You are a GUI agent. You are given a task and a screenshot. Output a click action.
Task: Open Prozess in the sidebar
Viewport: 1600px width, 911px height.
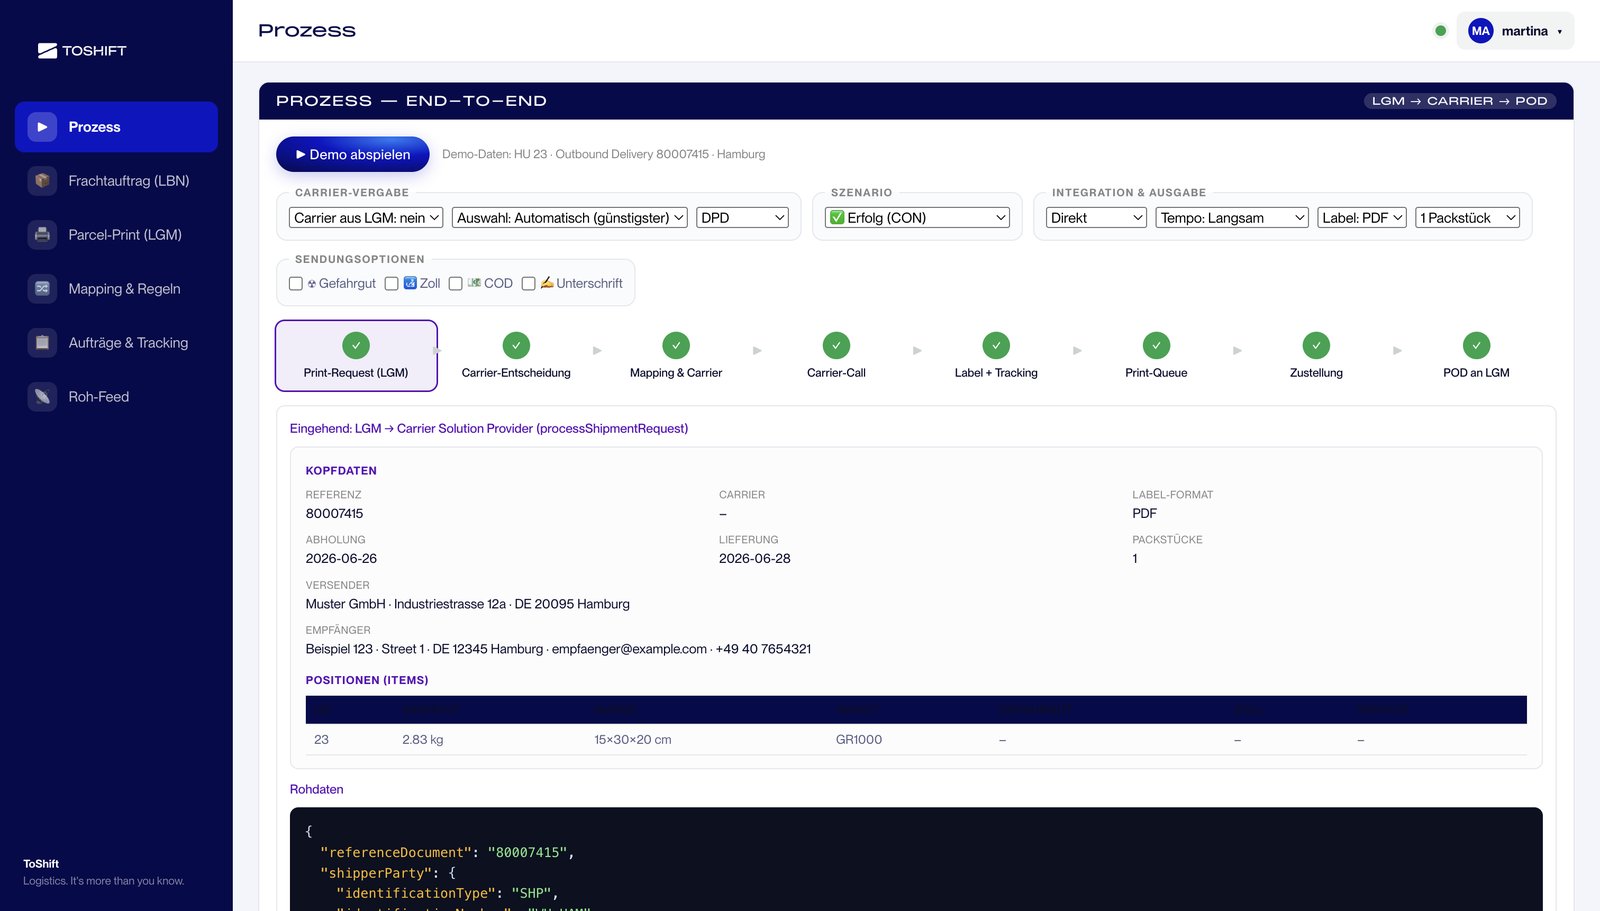116,127
